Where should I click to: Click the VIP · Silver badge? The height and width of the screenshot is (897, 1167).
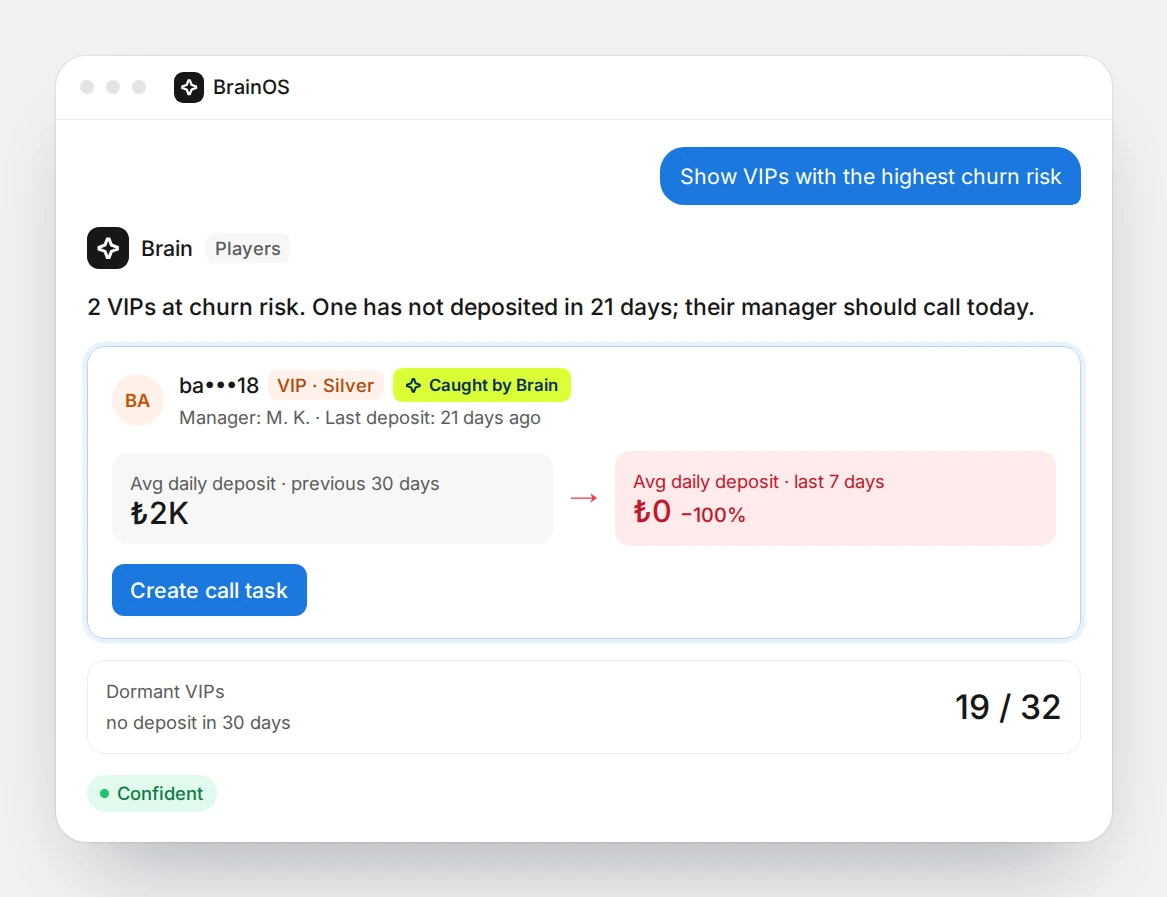325,385
